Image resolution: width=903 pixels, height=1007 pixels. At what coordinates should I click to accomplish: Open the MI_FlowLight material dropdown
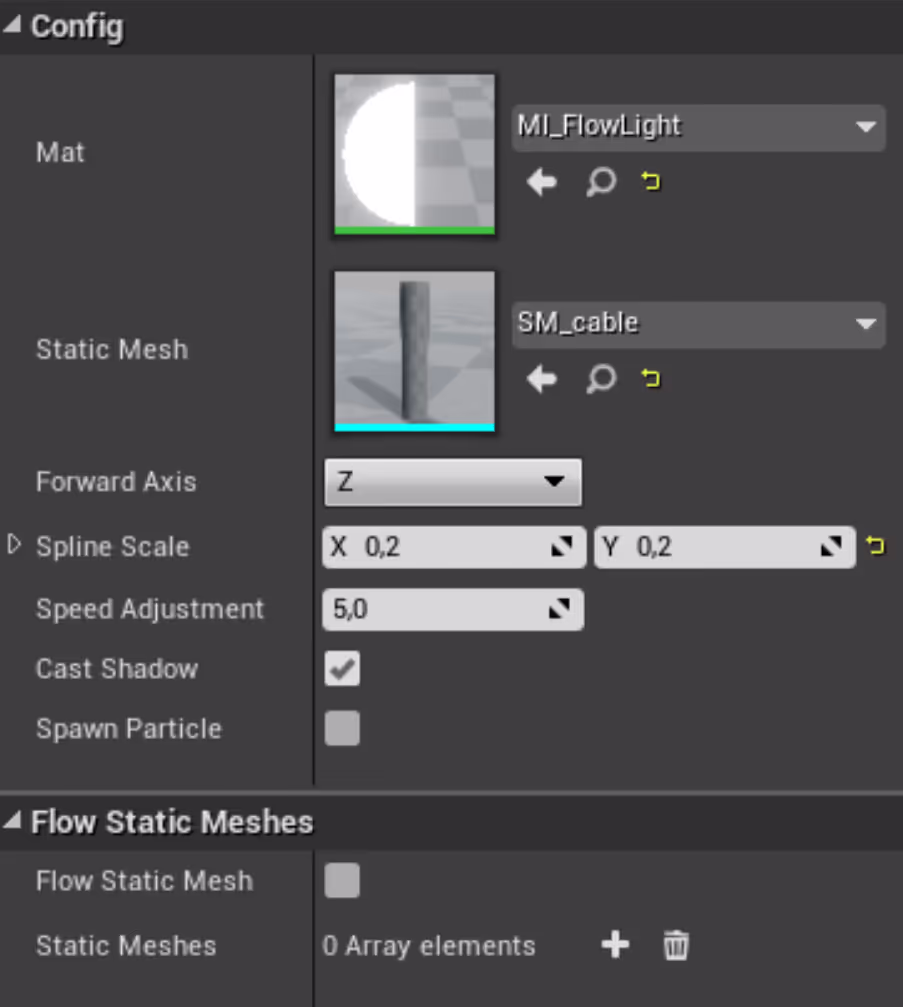point(699,127)
